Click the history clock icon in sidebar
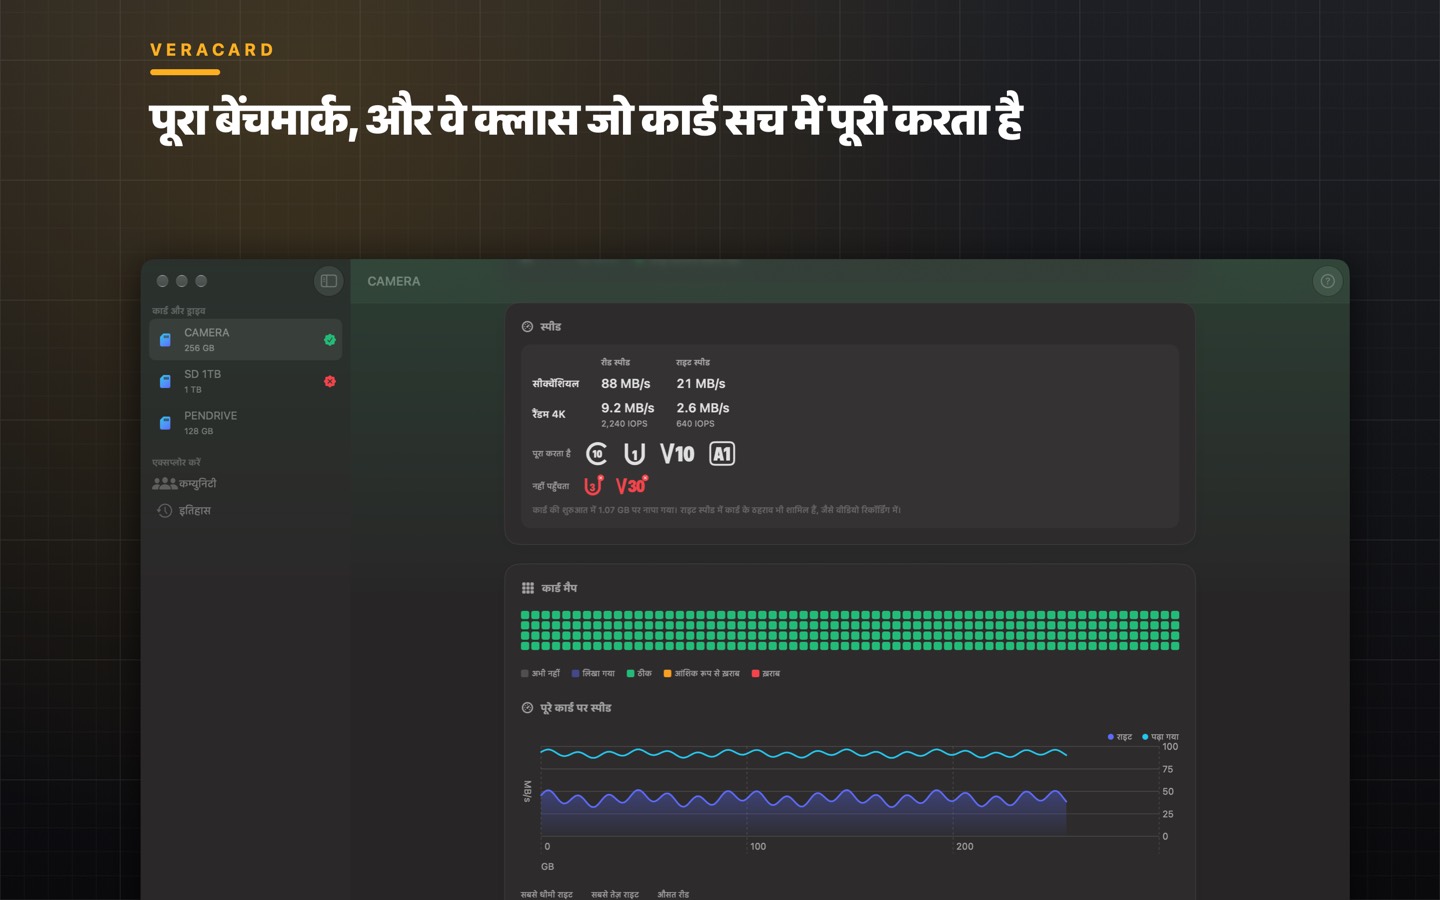Viewport: 1440px width, 900px height. pyautogui.click(x=165, y=510)
